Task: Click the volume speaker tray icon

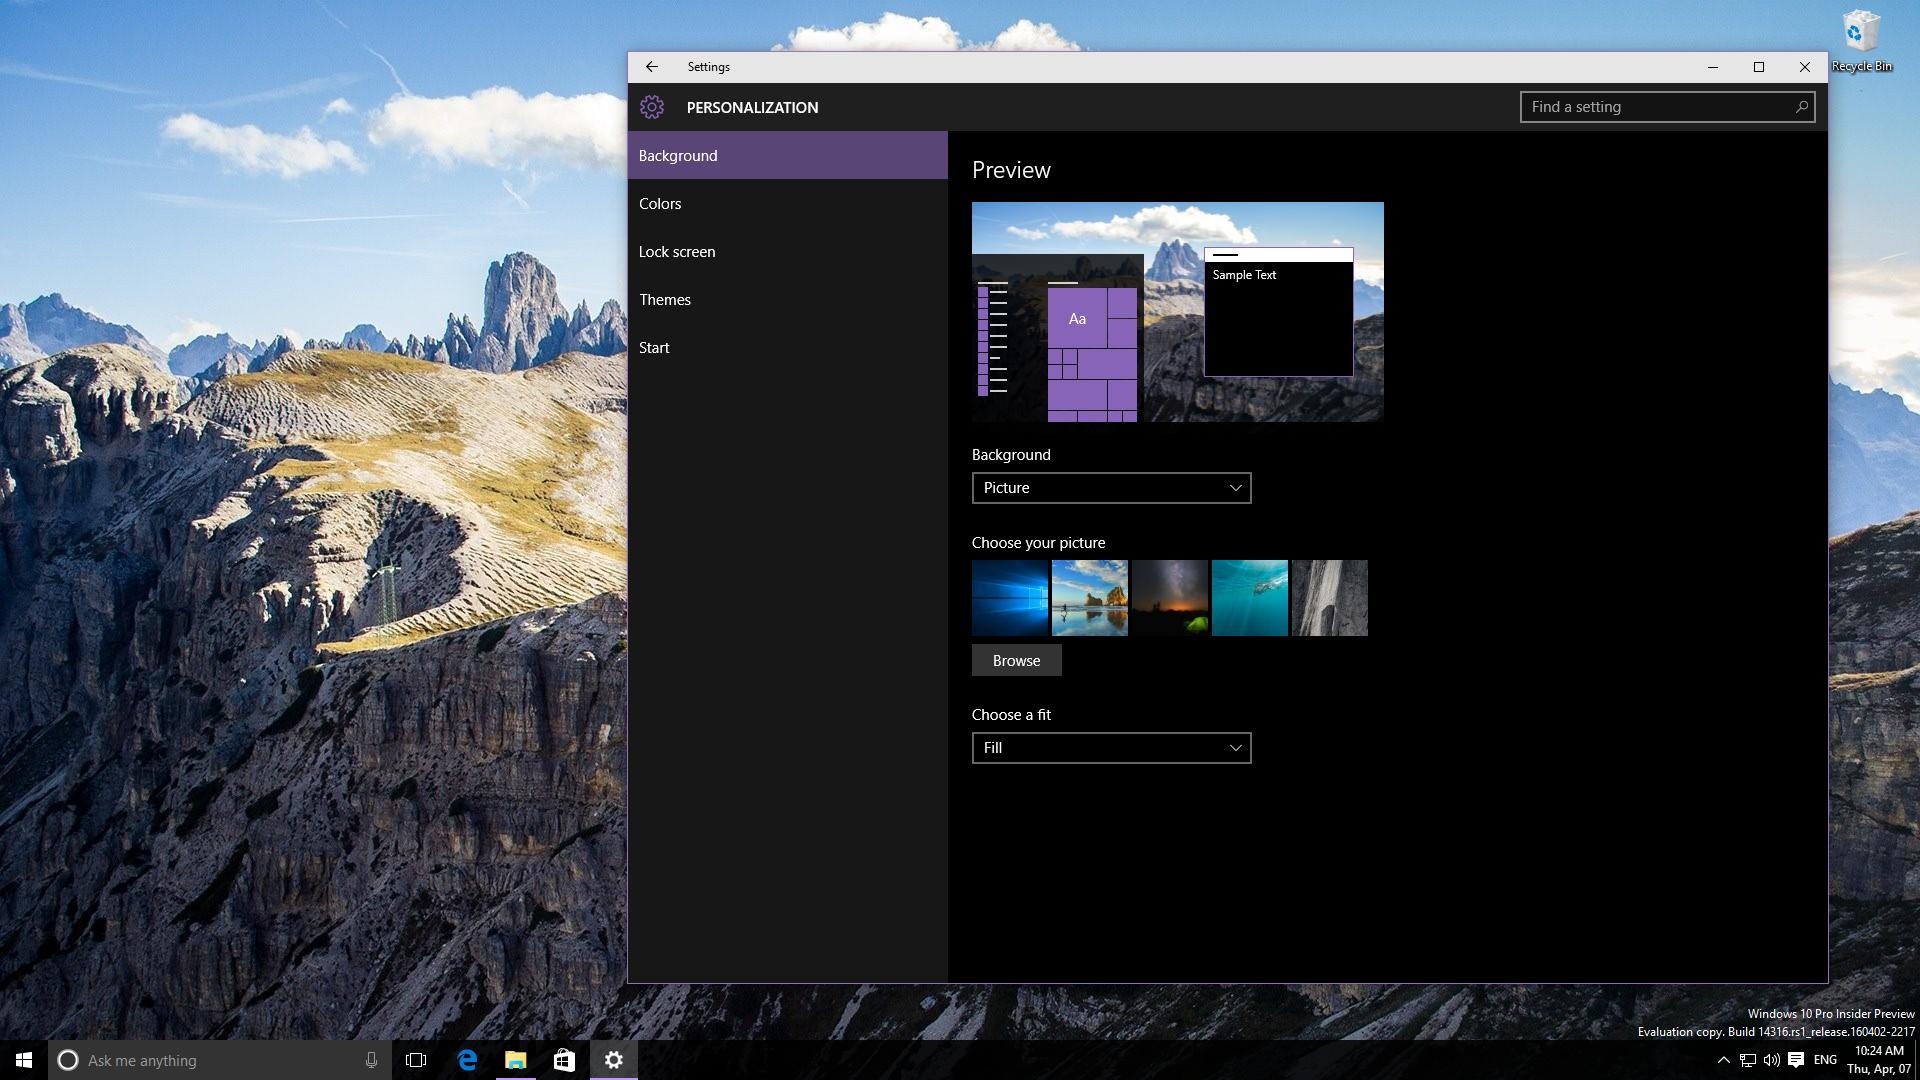Action: point(1771,1060)
